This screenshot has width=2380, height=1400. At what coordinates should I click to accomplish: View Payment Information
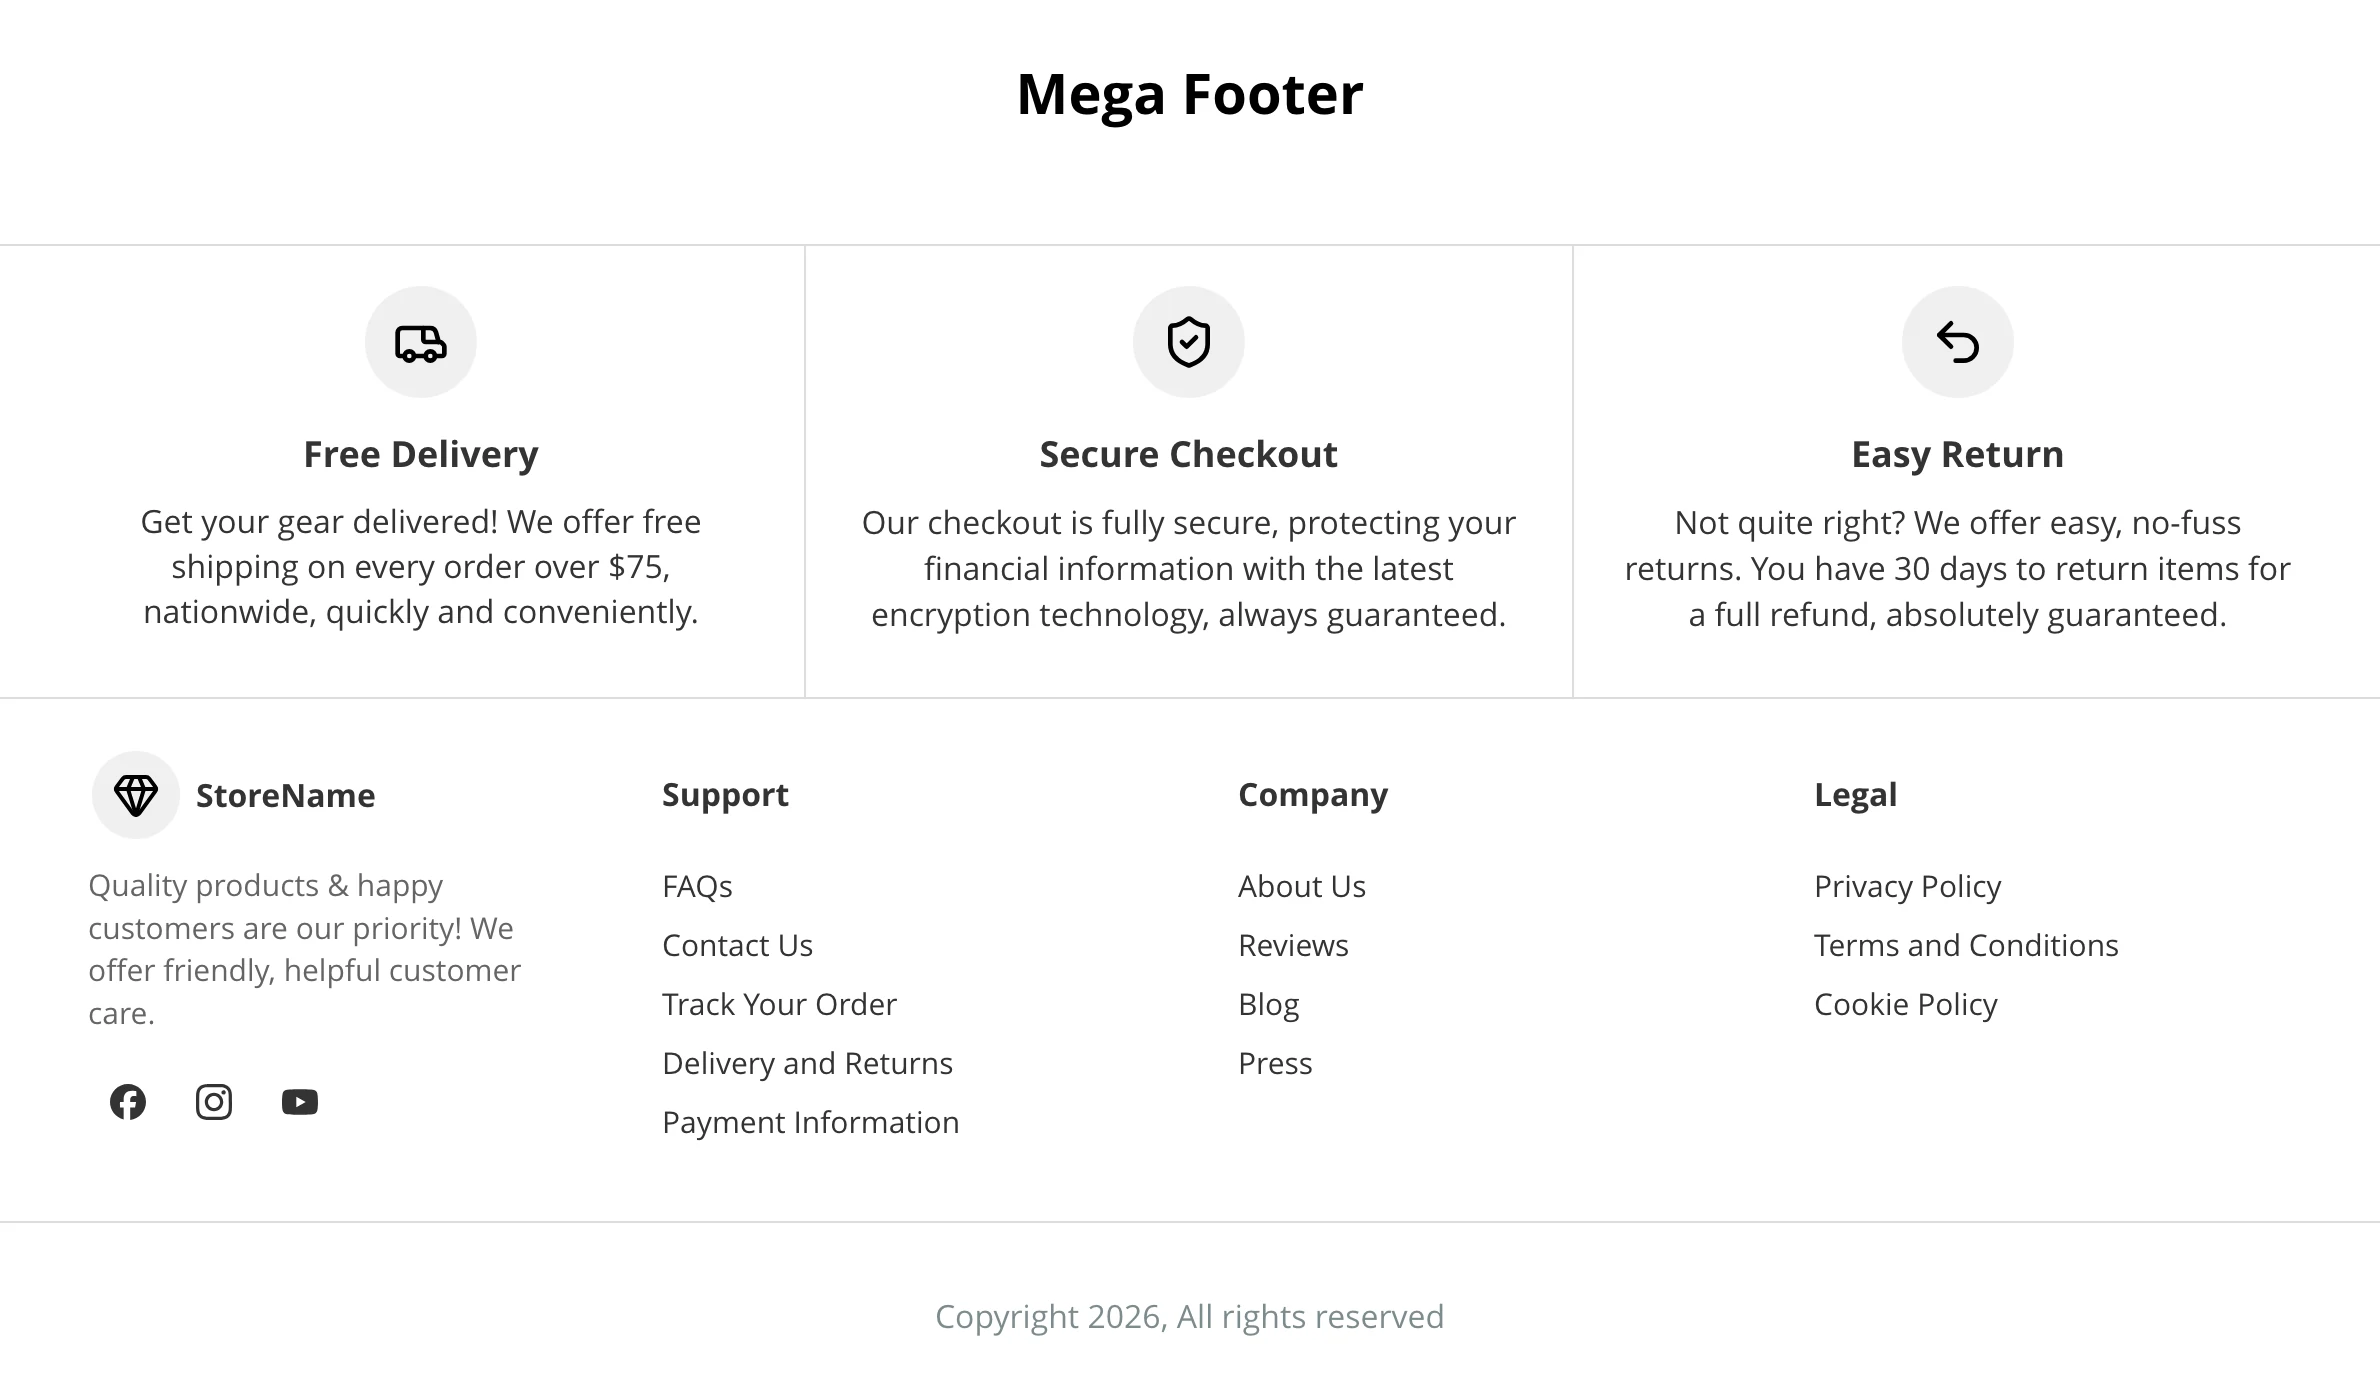coord(810,1122)
